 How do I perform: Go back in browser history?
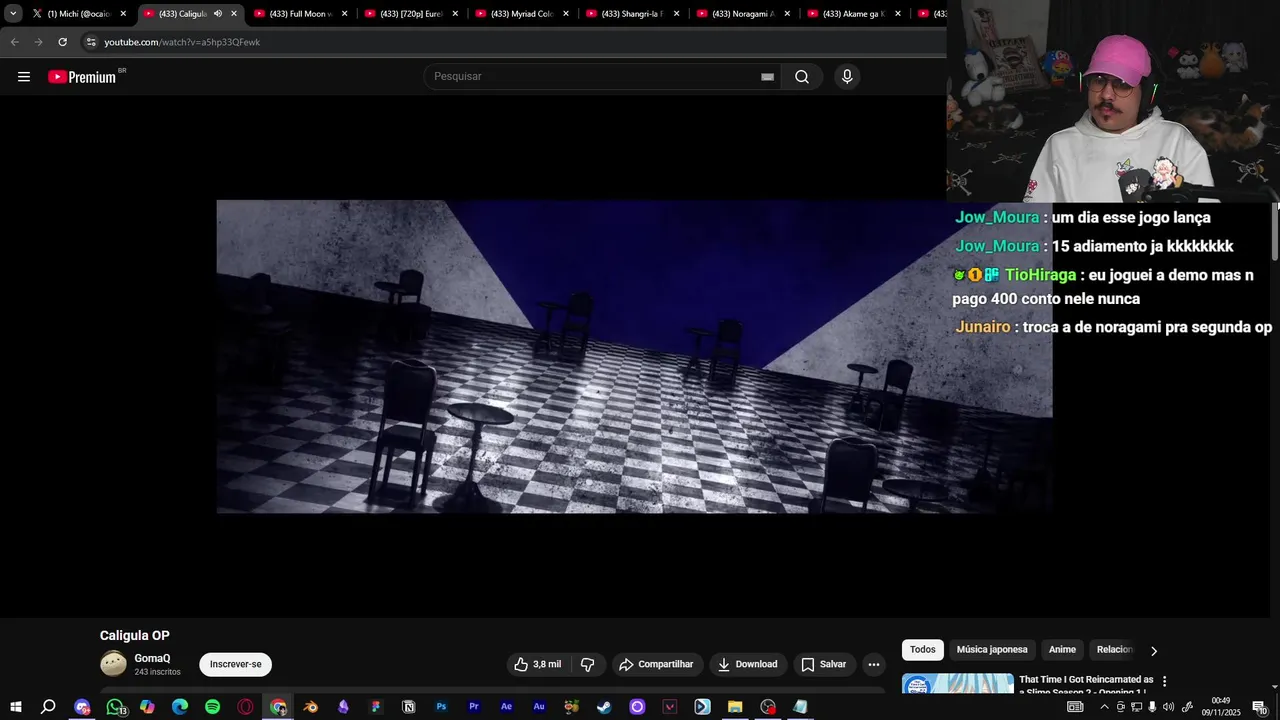pyautogui.click(x=14, y=42)
